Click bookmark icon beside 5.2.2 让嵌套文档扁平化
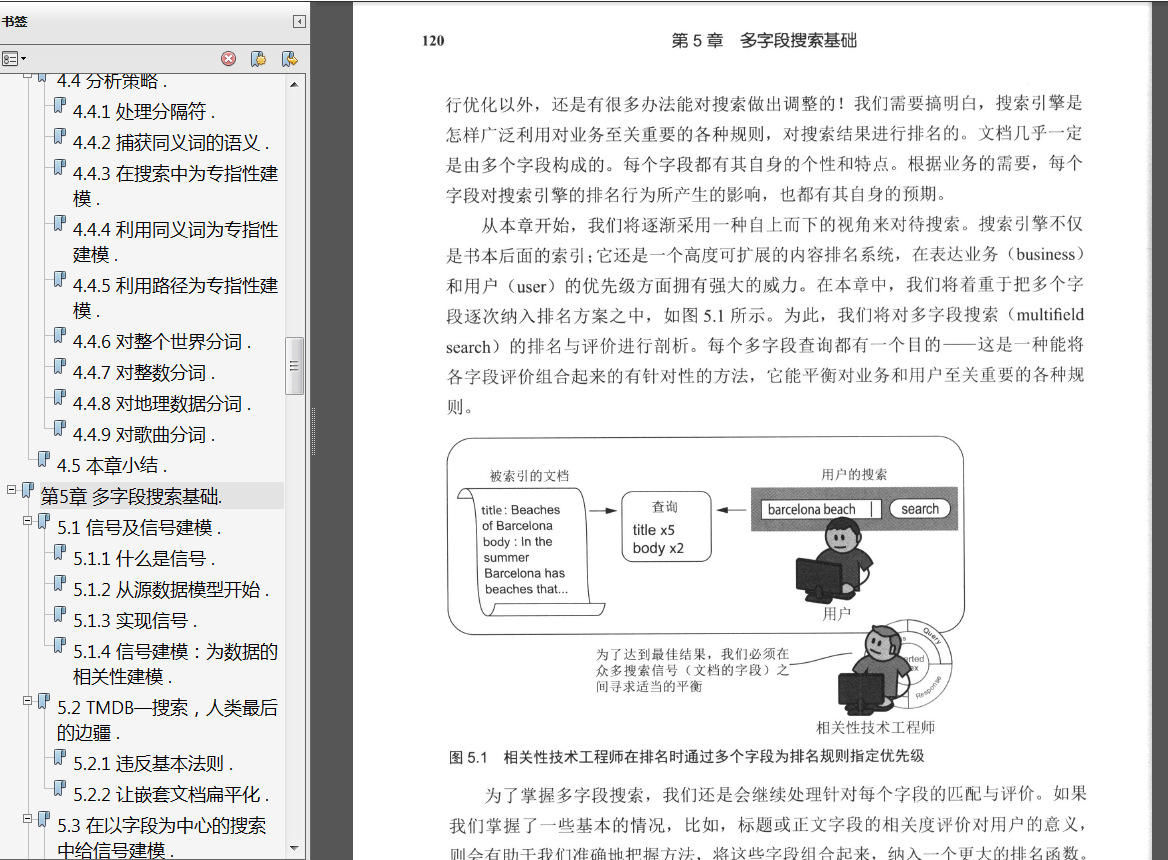This screenshot has height=860, width=1168. (60, 789)
